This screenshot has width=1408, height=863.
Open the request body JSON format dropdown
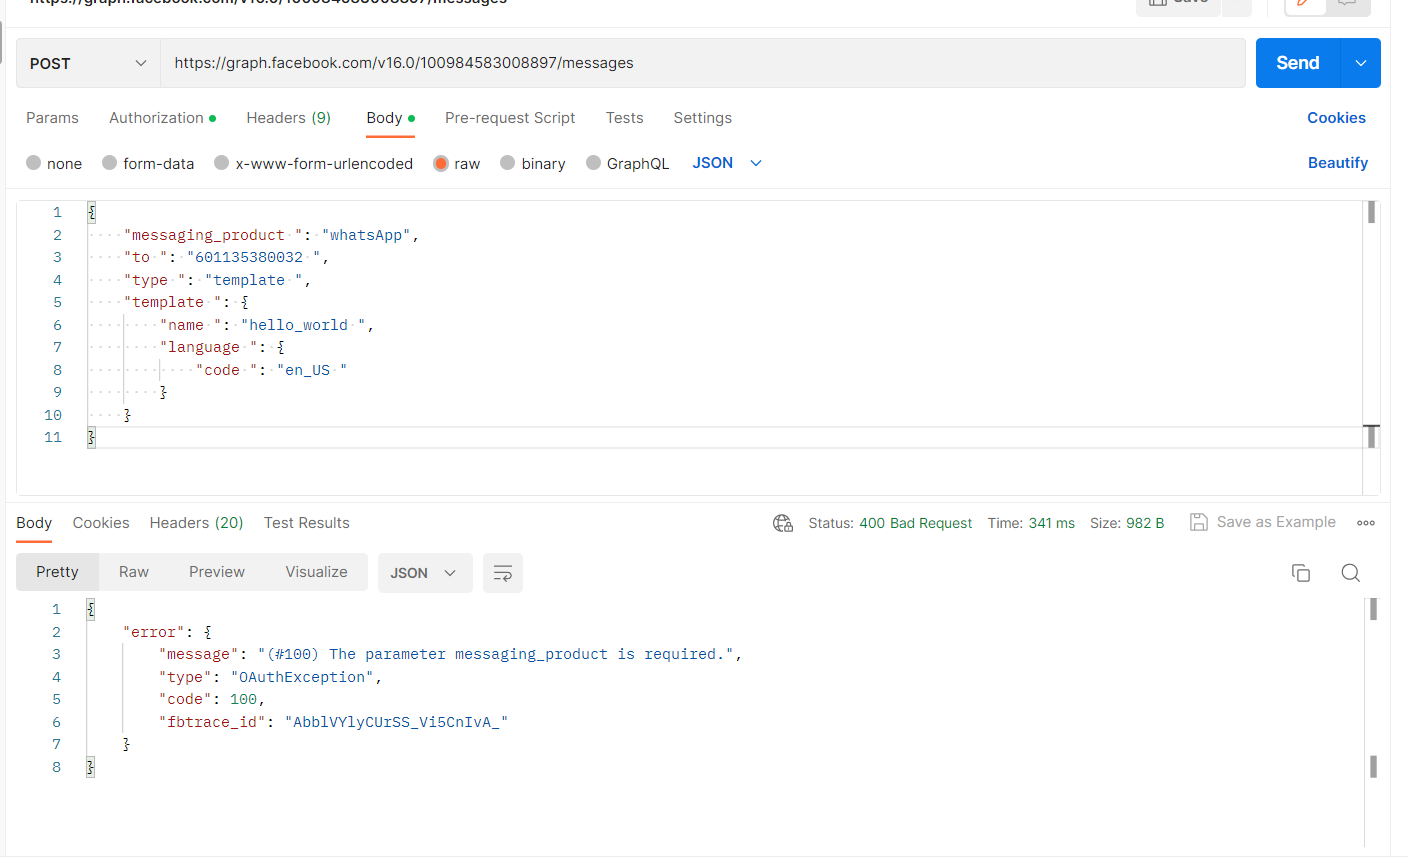click(x=727, y=163)
